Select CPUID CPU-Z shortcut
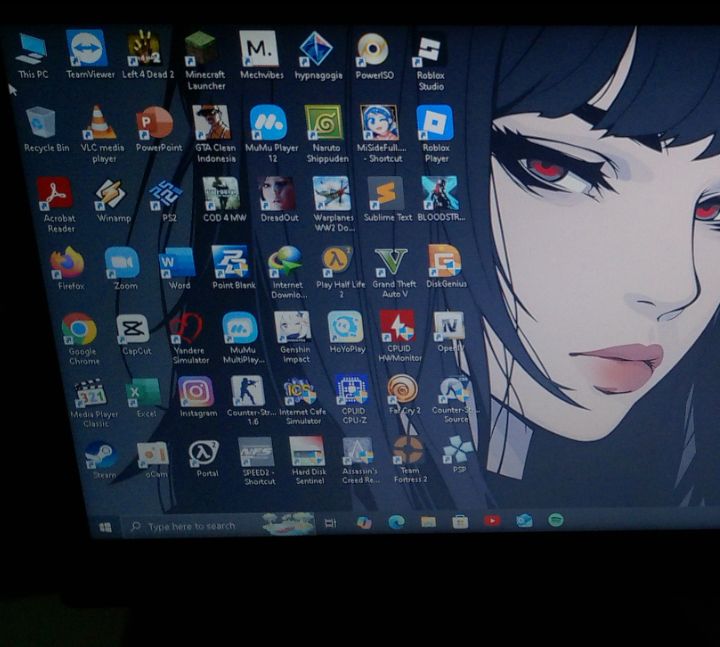Image resolution: width=720 pixels, height=647 pixels. click(x=353, y=399)
